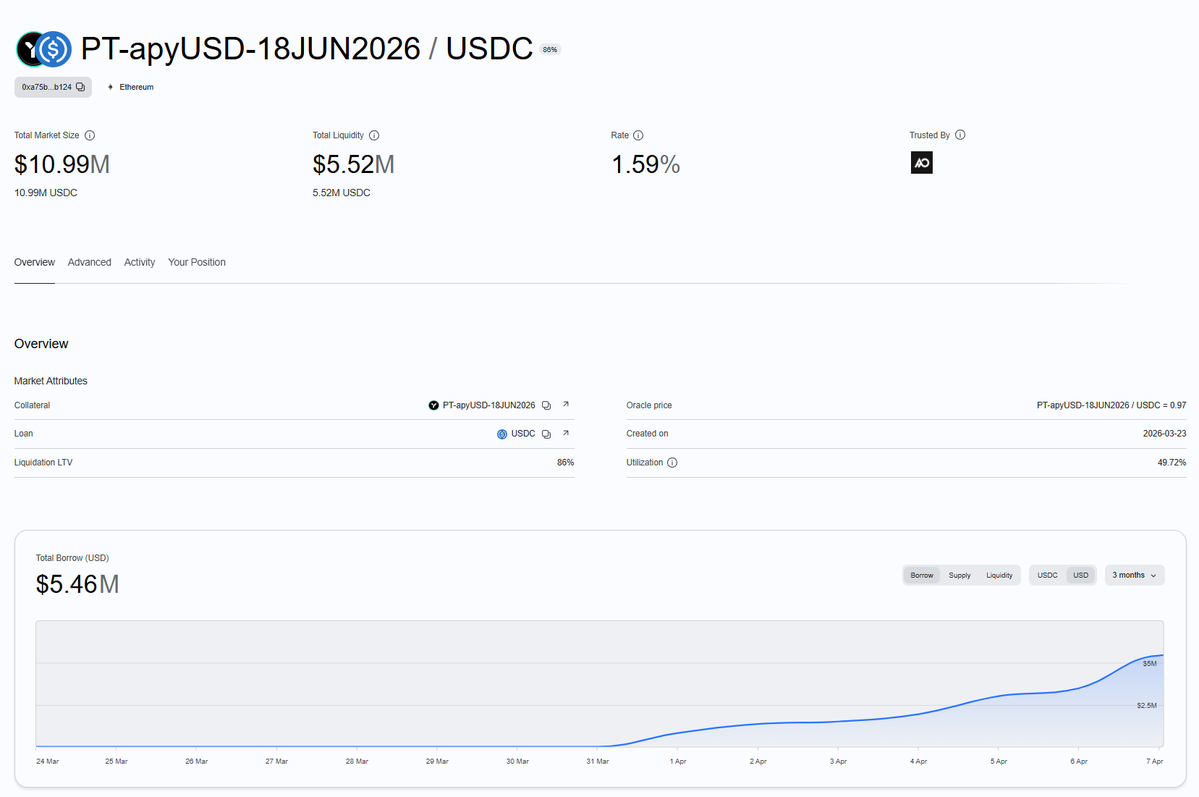Click the 86% LLTV badge near title

[550, 50]
